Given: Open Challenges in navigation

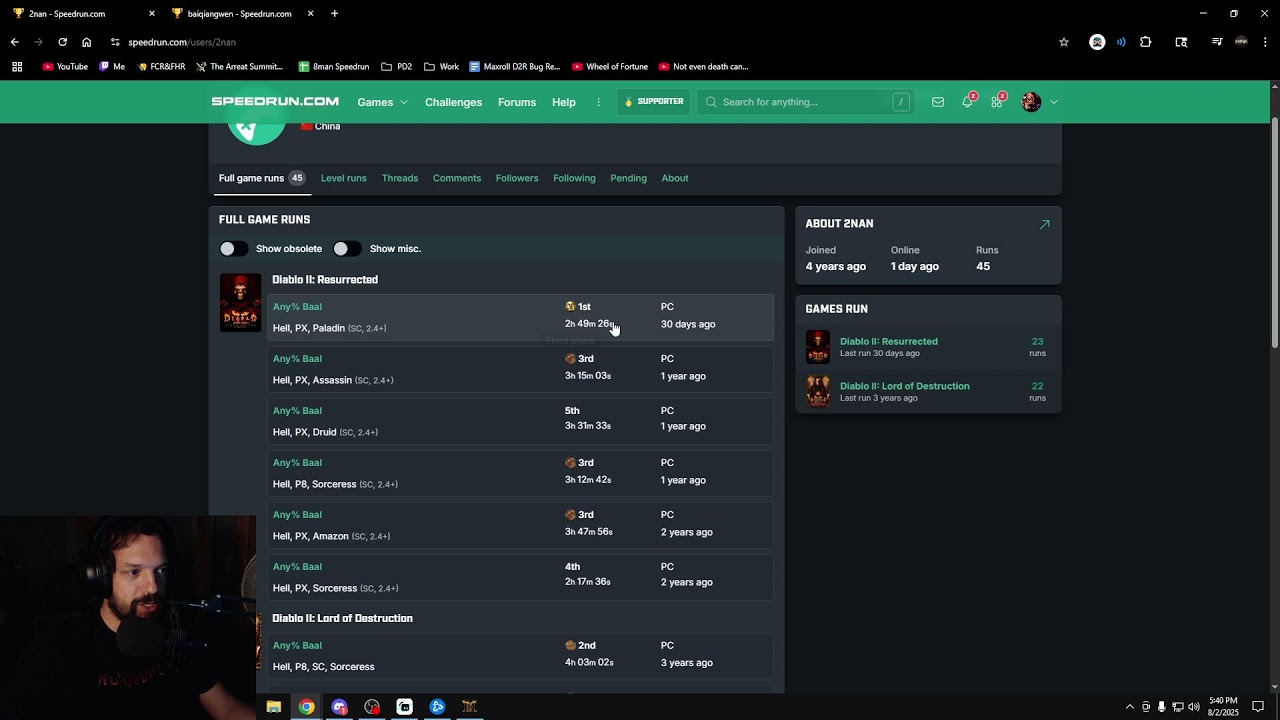Looking at the screenshot, I should point(453,102).
